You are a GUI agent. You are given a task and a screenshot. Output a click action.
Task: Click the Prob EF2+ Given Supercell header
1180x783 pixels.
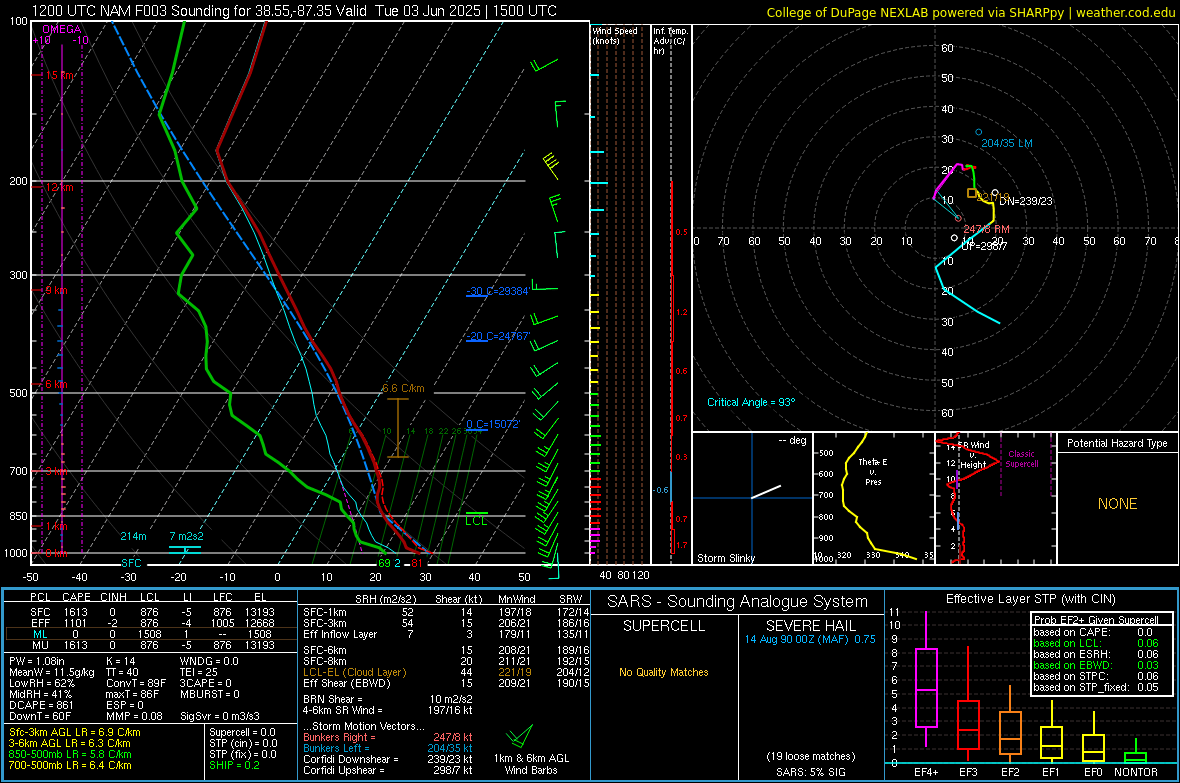coord(1096,620)
